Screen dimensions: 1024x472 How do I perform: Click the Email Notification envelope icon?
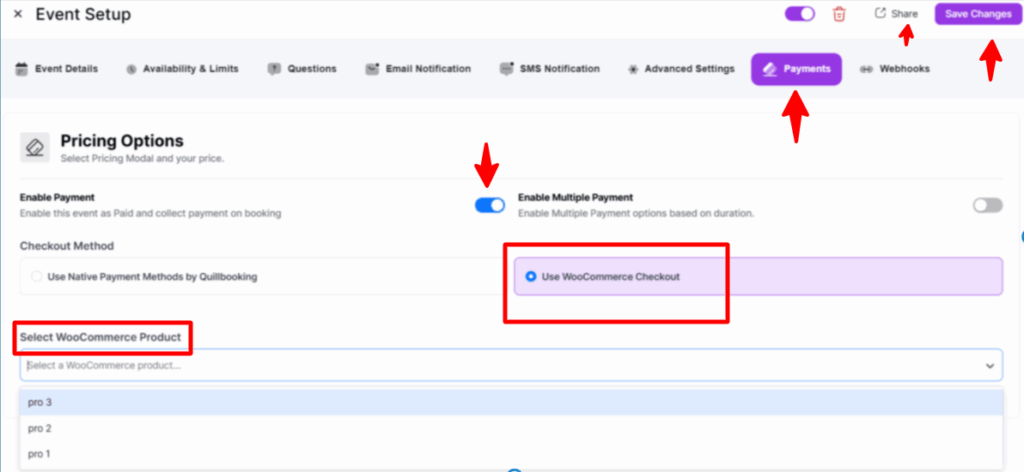(x=371, y=69)
